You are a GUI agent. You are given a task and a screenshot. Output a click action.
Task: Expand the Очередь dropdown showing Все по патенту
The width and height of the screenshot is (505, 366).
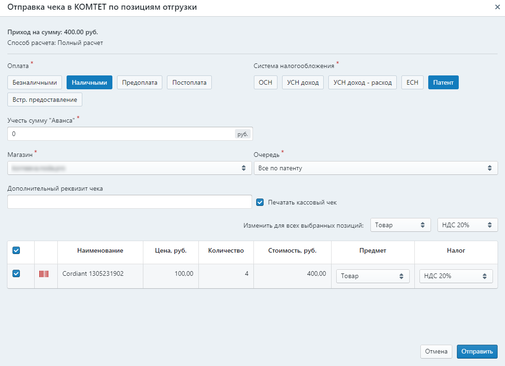[376, 168]
